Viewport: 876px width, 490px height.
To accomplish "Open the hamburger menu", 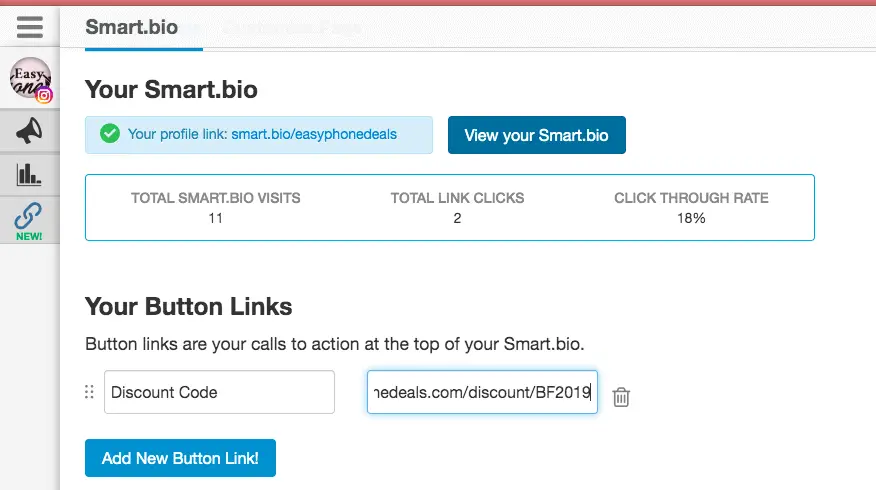I will click(x=30, y=27).
